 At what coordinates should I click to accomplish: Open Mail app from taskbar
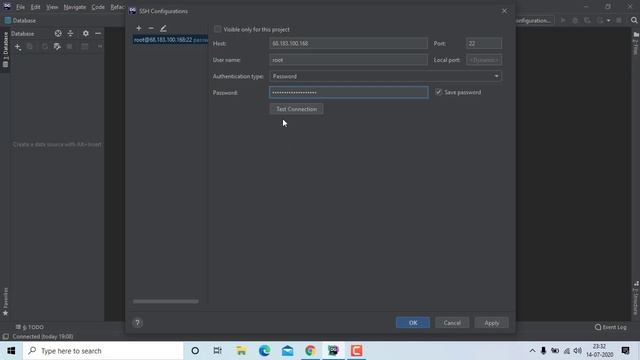(287, 351)
